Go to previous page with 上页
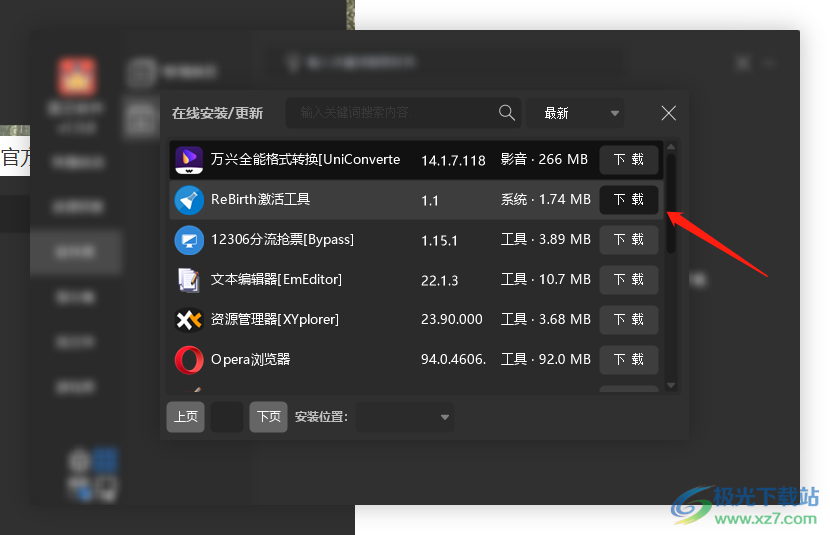Image resolution: width=830 pixels, height=535 pixels. [185, 417]
